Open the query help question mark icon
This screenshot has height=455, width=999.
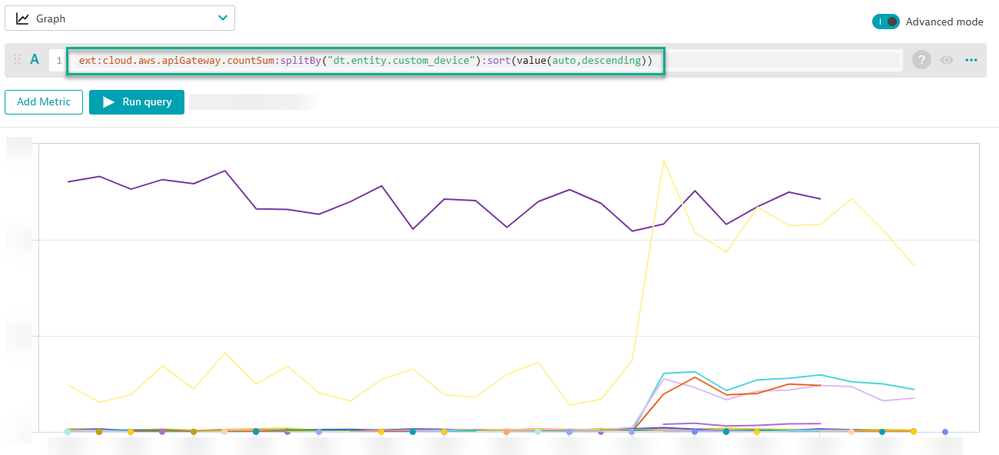pyautogui.click(x=921, y=61)
